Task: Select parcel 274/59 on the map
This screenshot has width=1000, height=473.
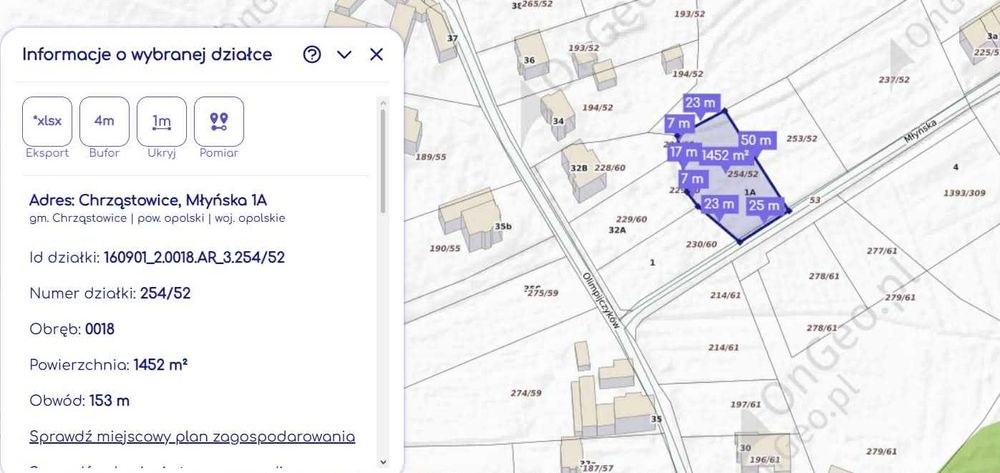Action: [x=526, y=393]
